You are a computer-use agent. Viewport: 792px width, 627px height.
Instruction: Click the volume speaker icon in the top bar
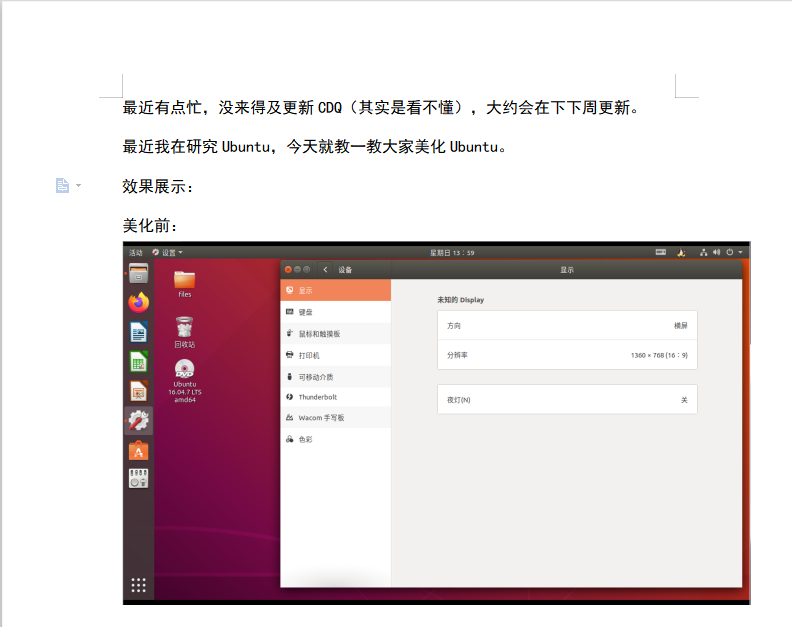point(717,252)
